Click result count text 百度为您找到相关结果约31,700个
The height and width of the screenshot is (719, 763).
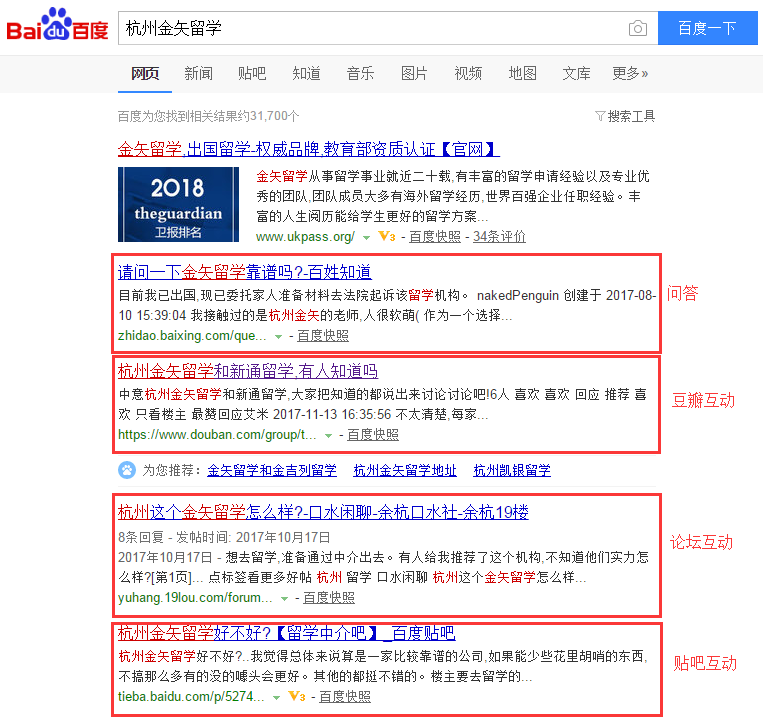pos(208,116)
